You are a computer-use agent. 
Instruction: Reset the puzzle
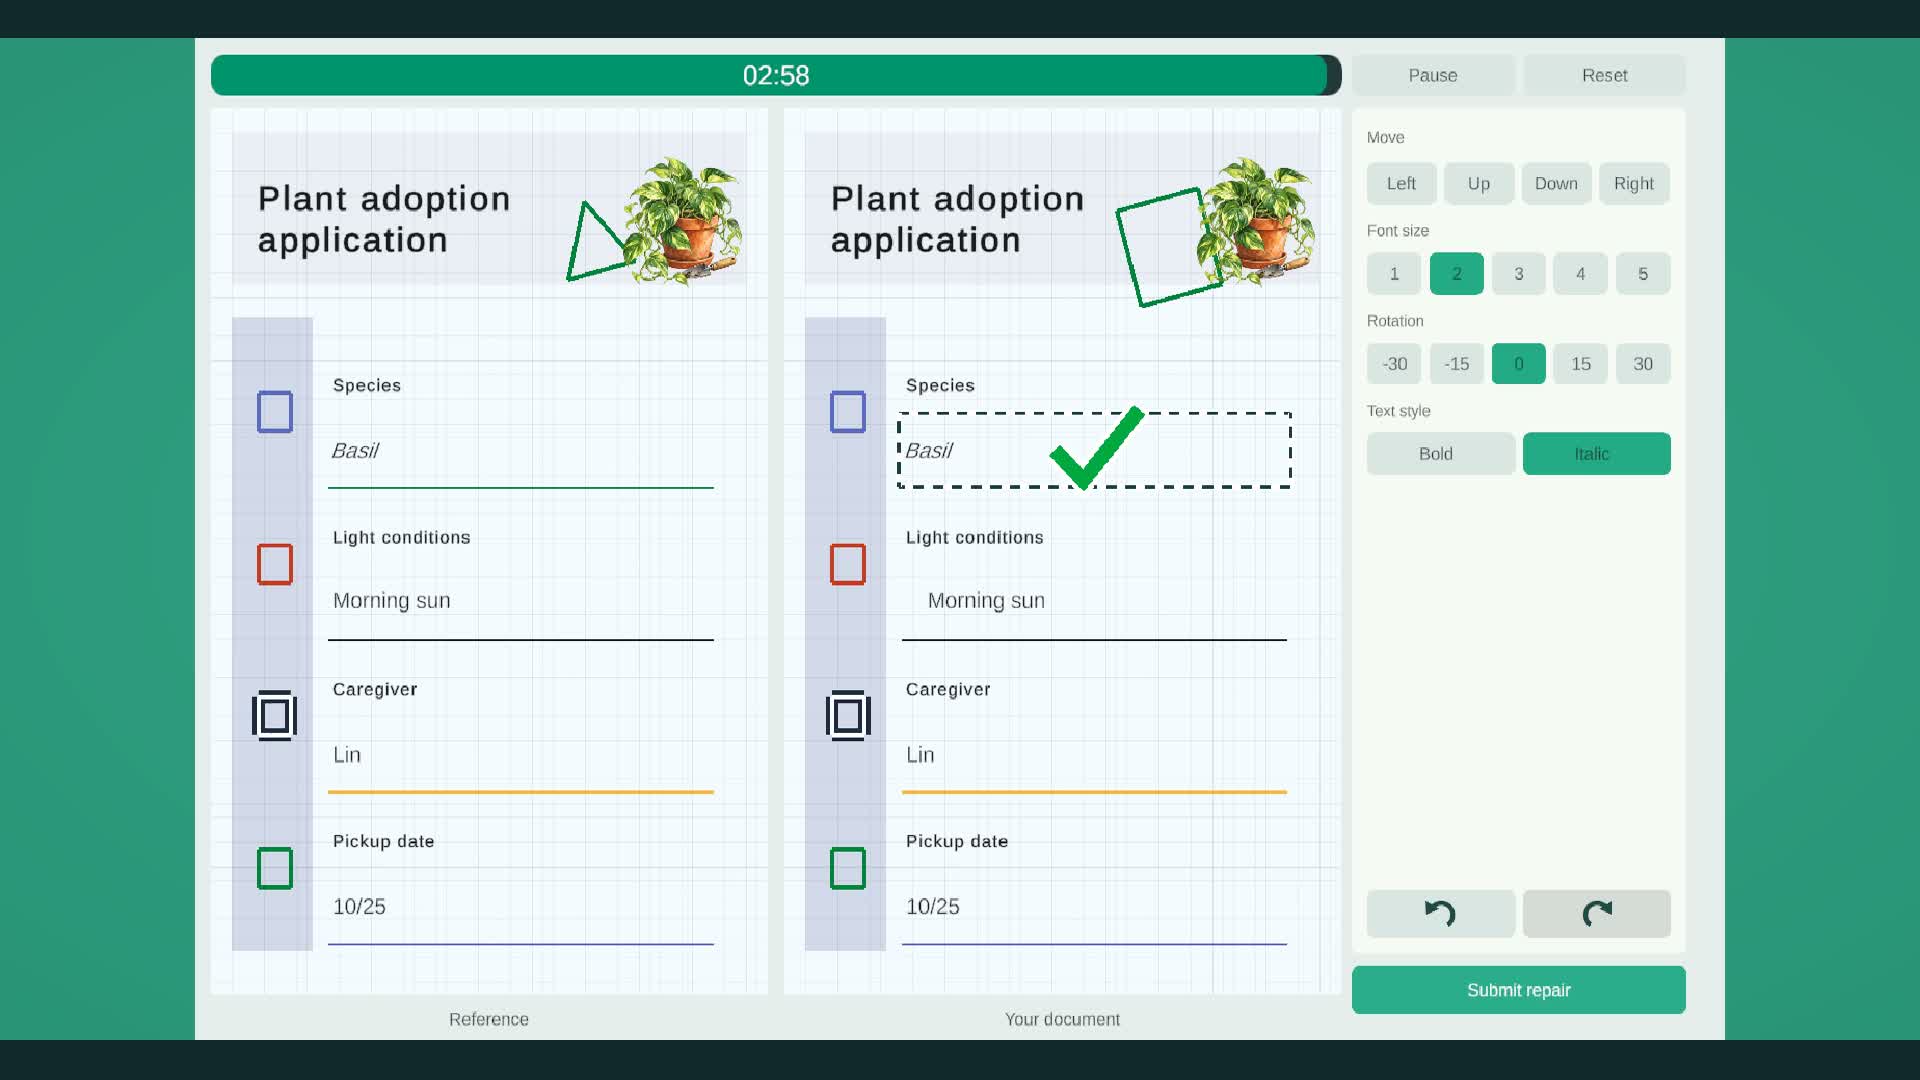pyautogui.click(x=1604, y=75)
